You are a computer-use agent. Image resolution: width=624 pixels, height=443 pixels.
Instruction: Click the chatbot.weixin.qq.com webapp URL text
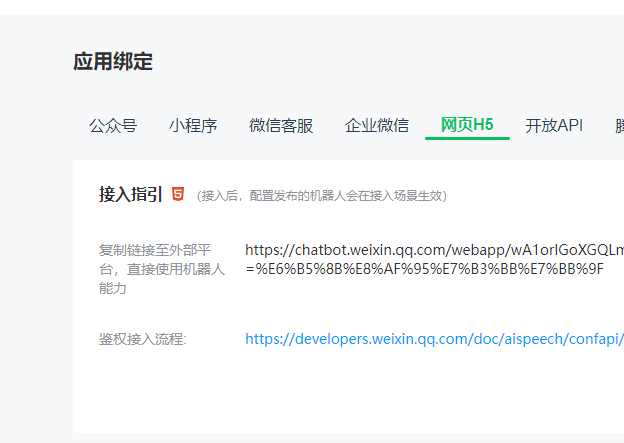tap(434, 250)
